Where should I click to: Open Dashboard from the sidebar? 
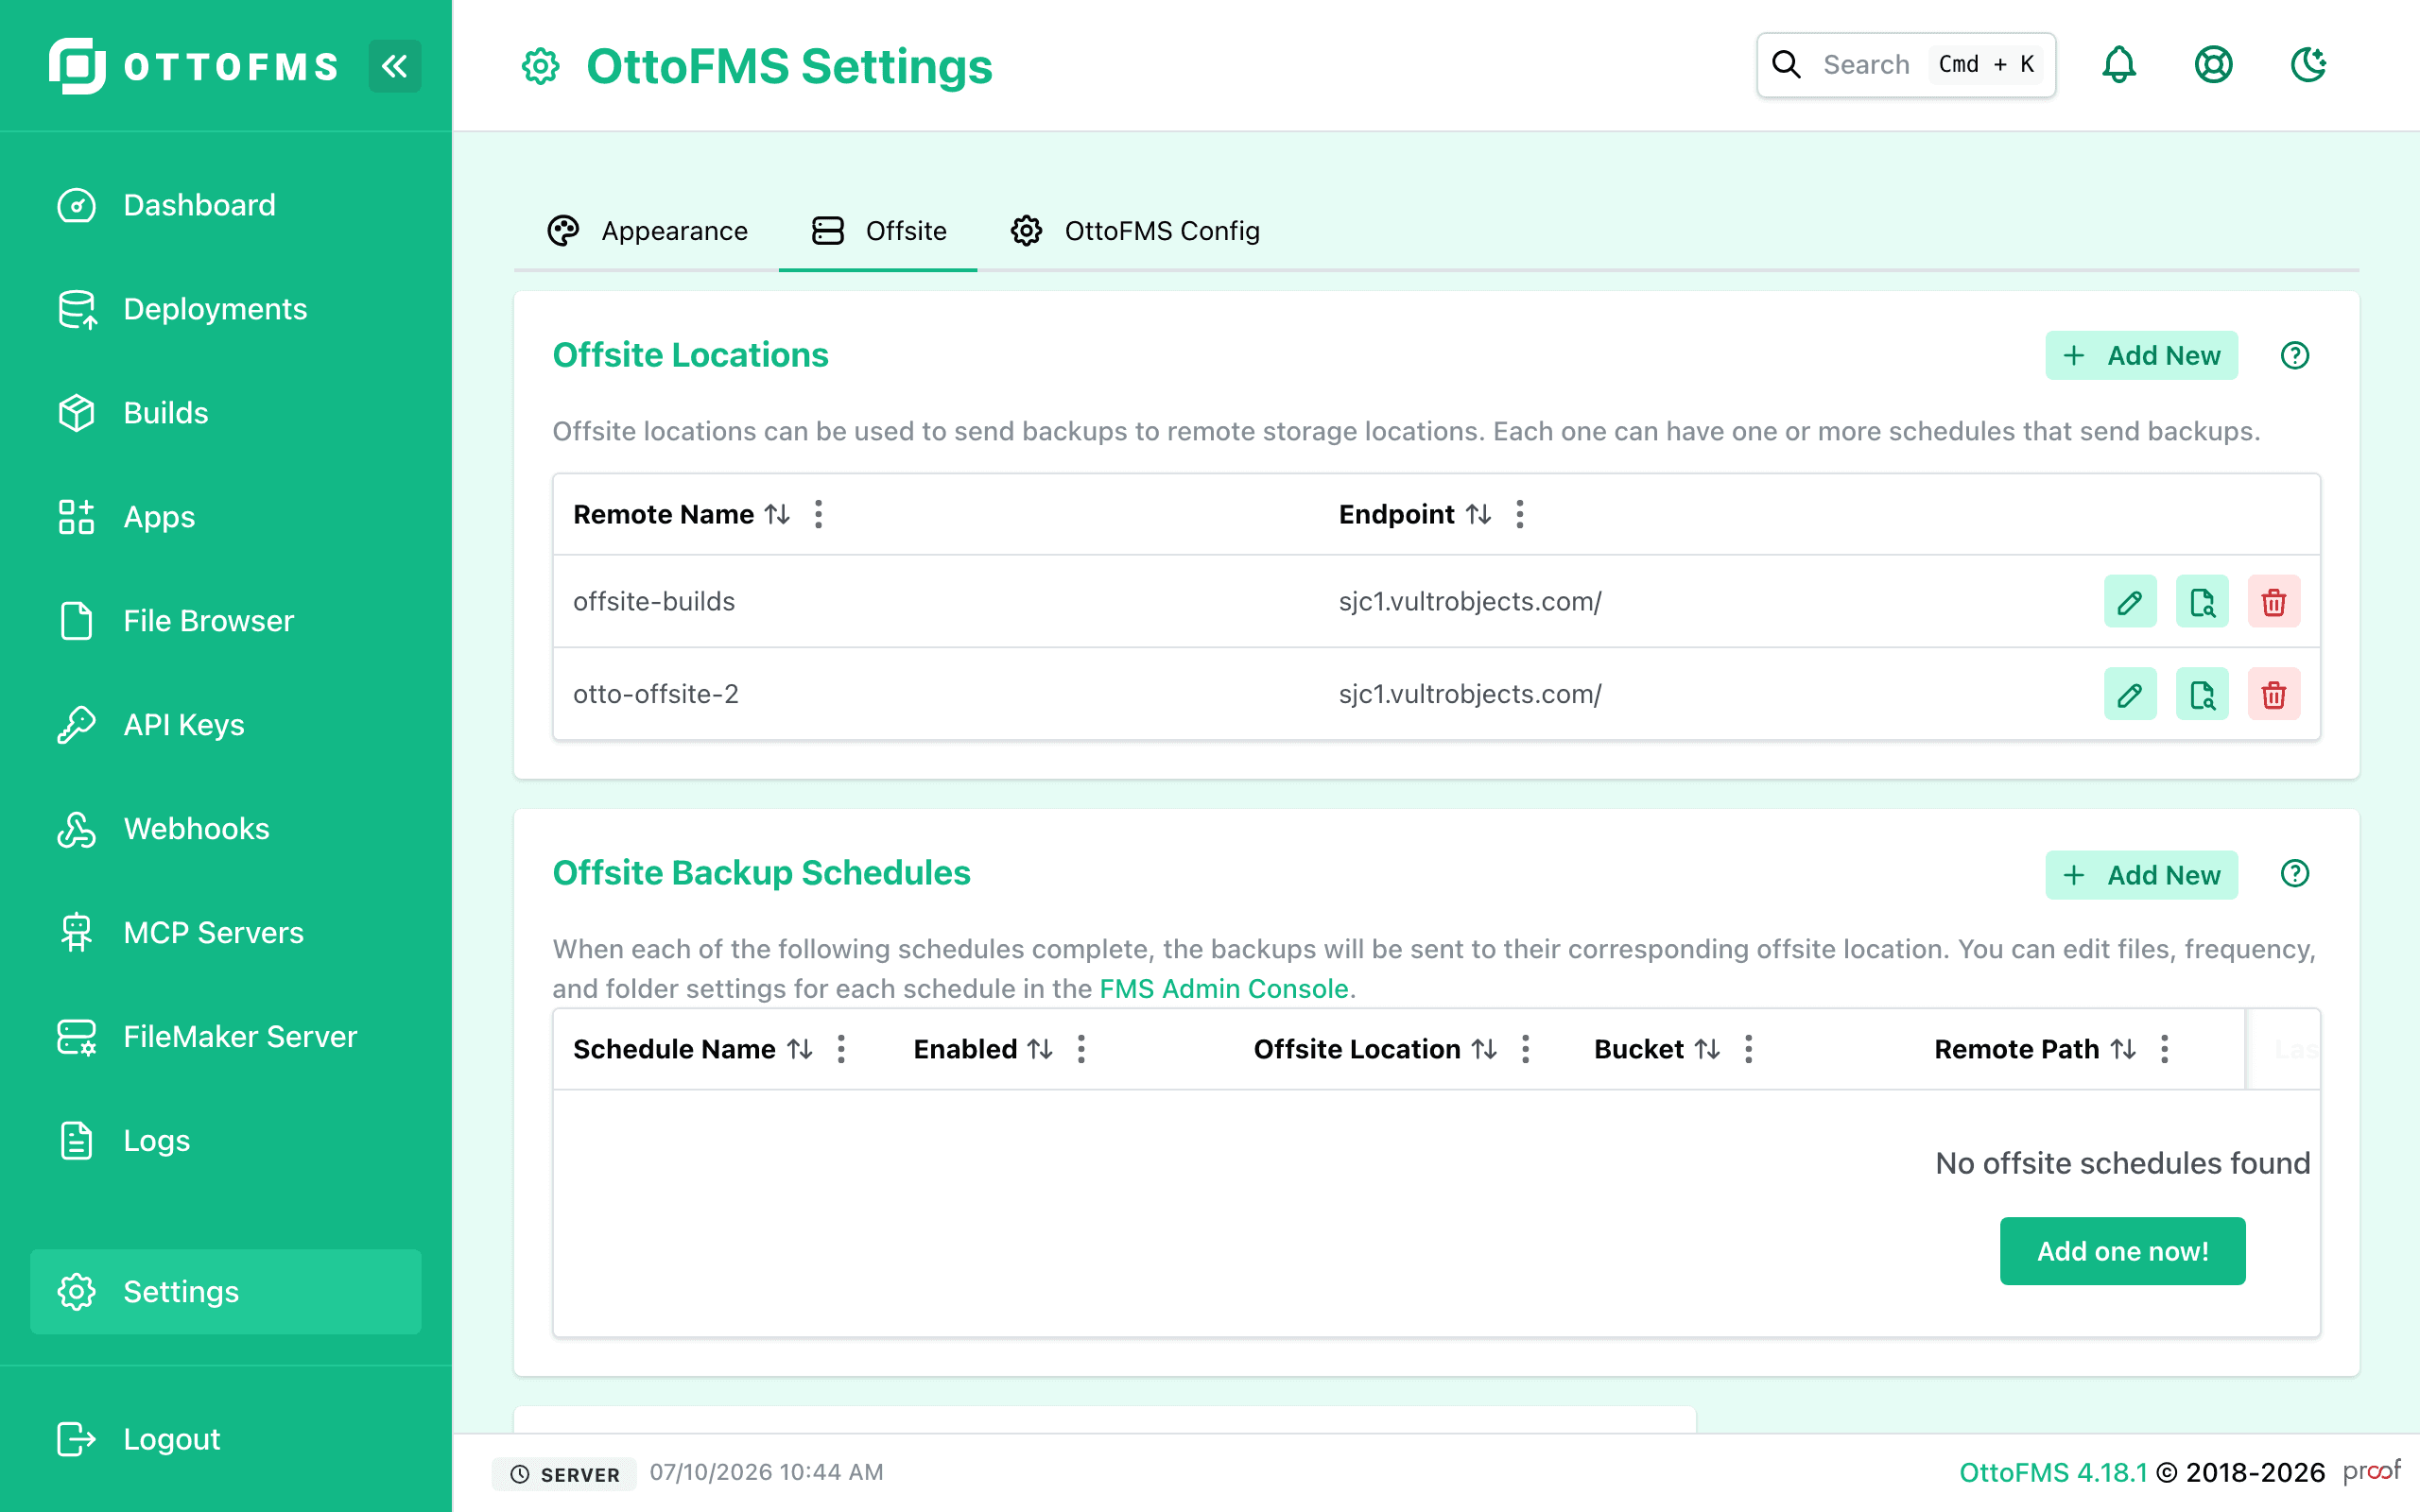226,205
